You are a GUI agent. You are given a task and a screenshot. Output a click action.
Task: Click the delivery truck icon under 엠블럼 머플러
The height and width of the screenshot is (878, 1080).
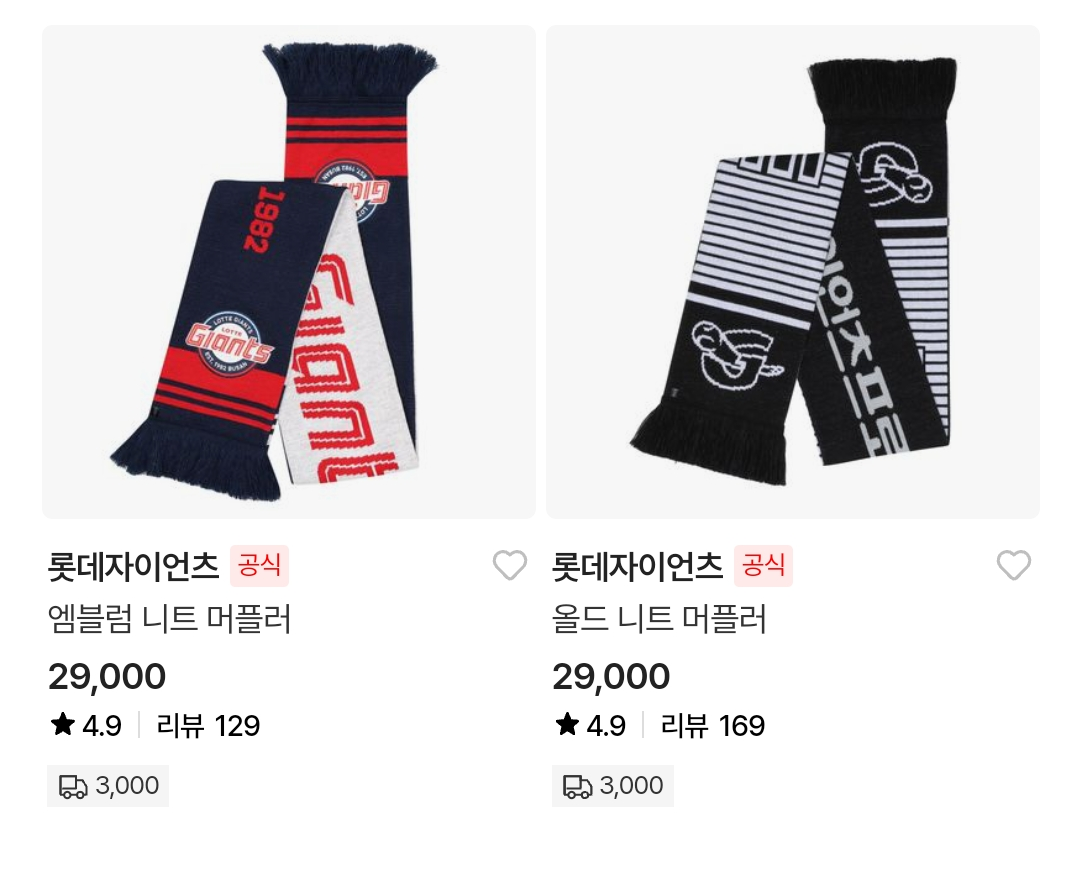coord(73,786)
